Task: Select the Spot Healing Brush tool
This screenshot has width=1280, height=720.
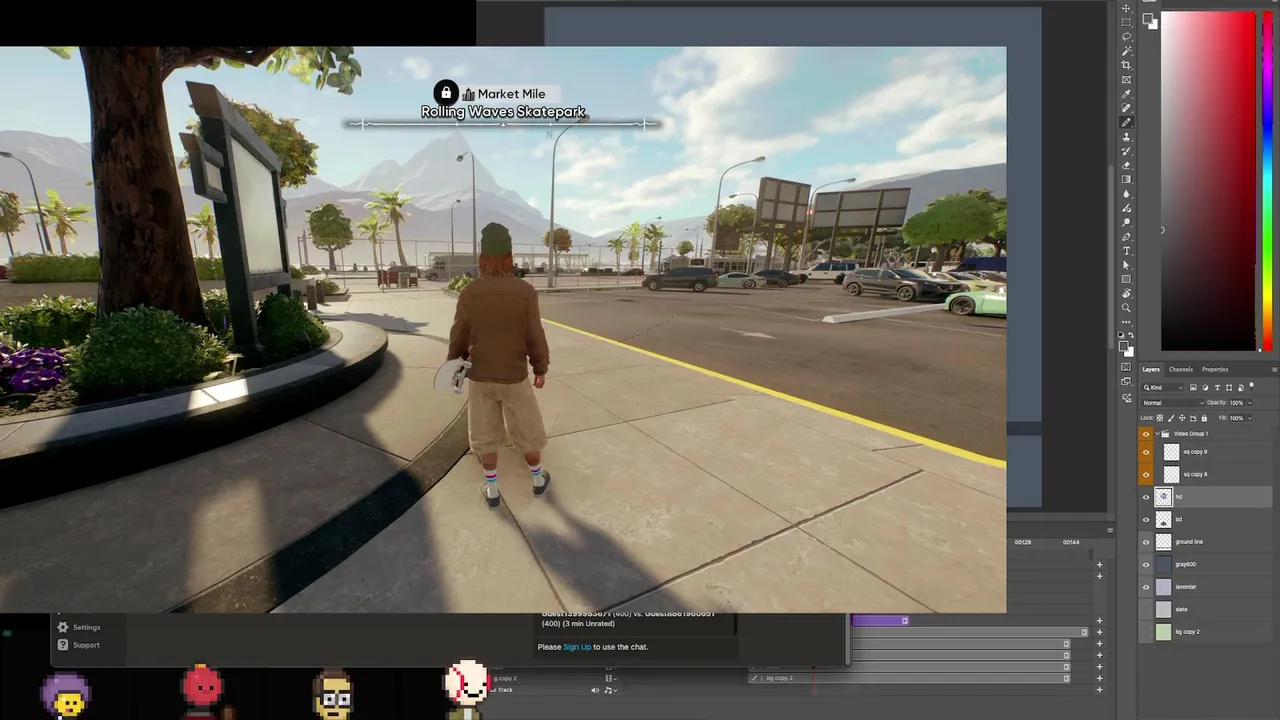Action: (1127, 108)
